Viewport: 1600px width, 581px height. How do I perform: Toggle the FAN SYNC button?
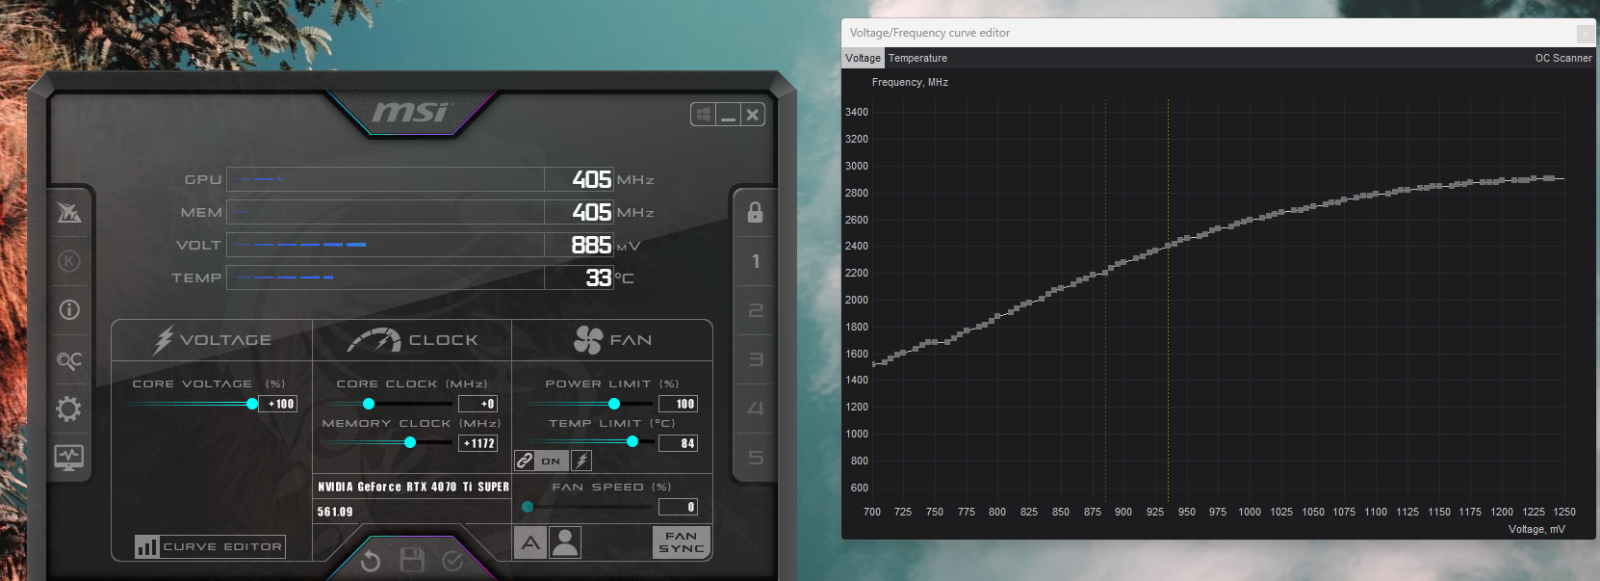[x=681, y=543]
